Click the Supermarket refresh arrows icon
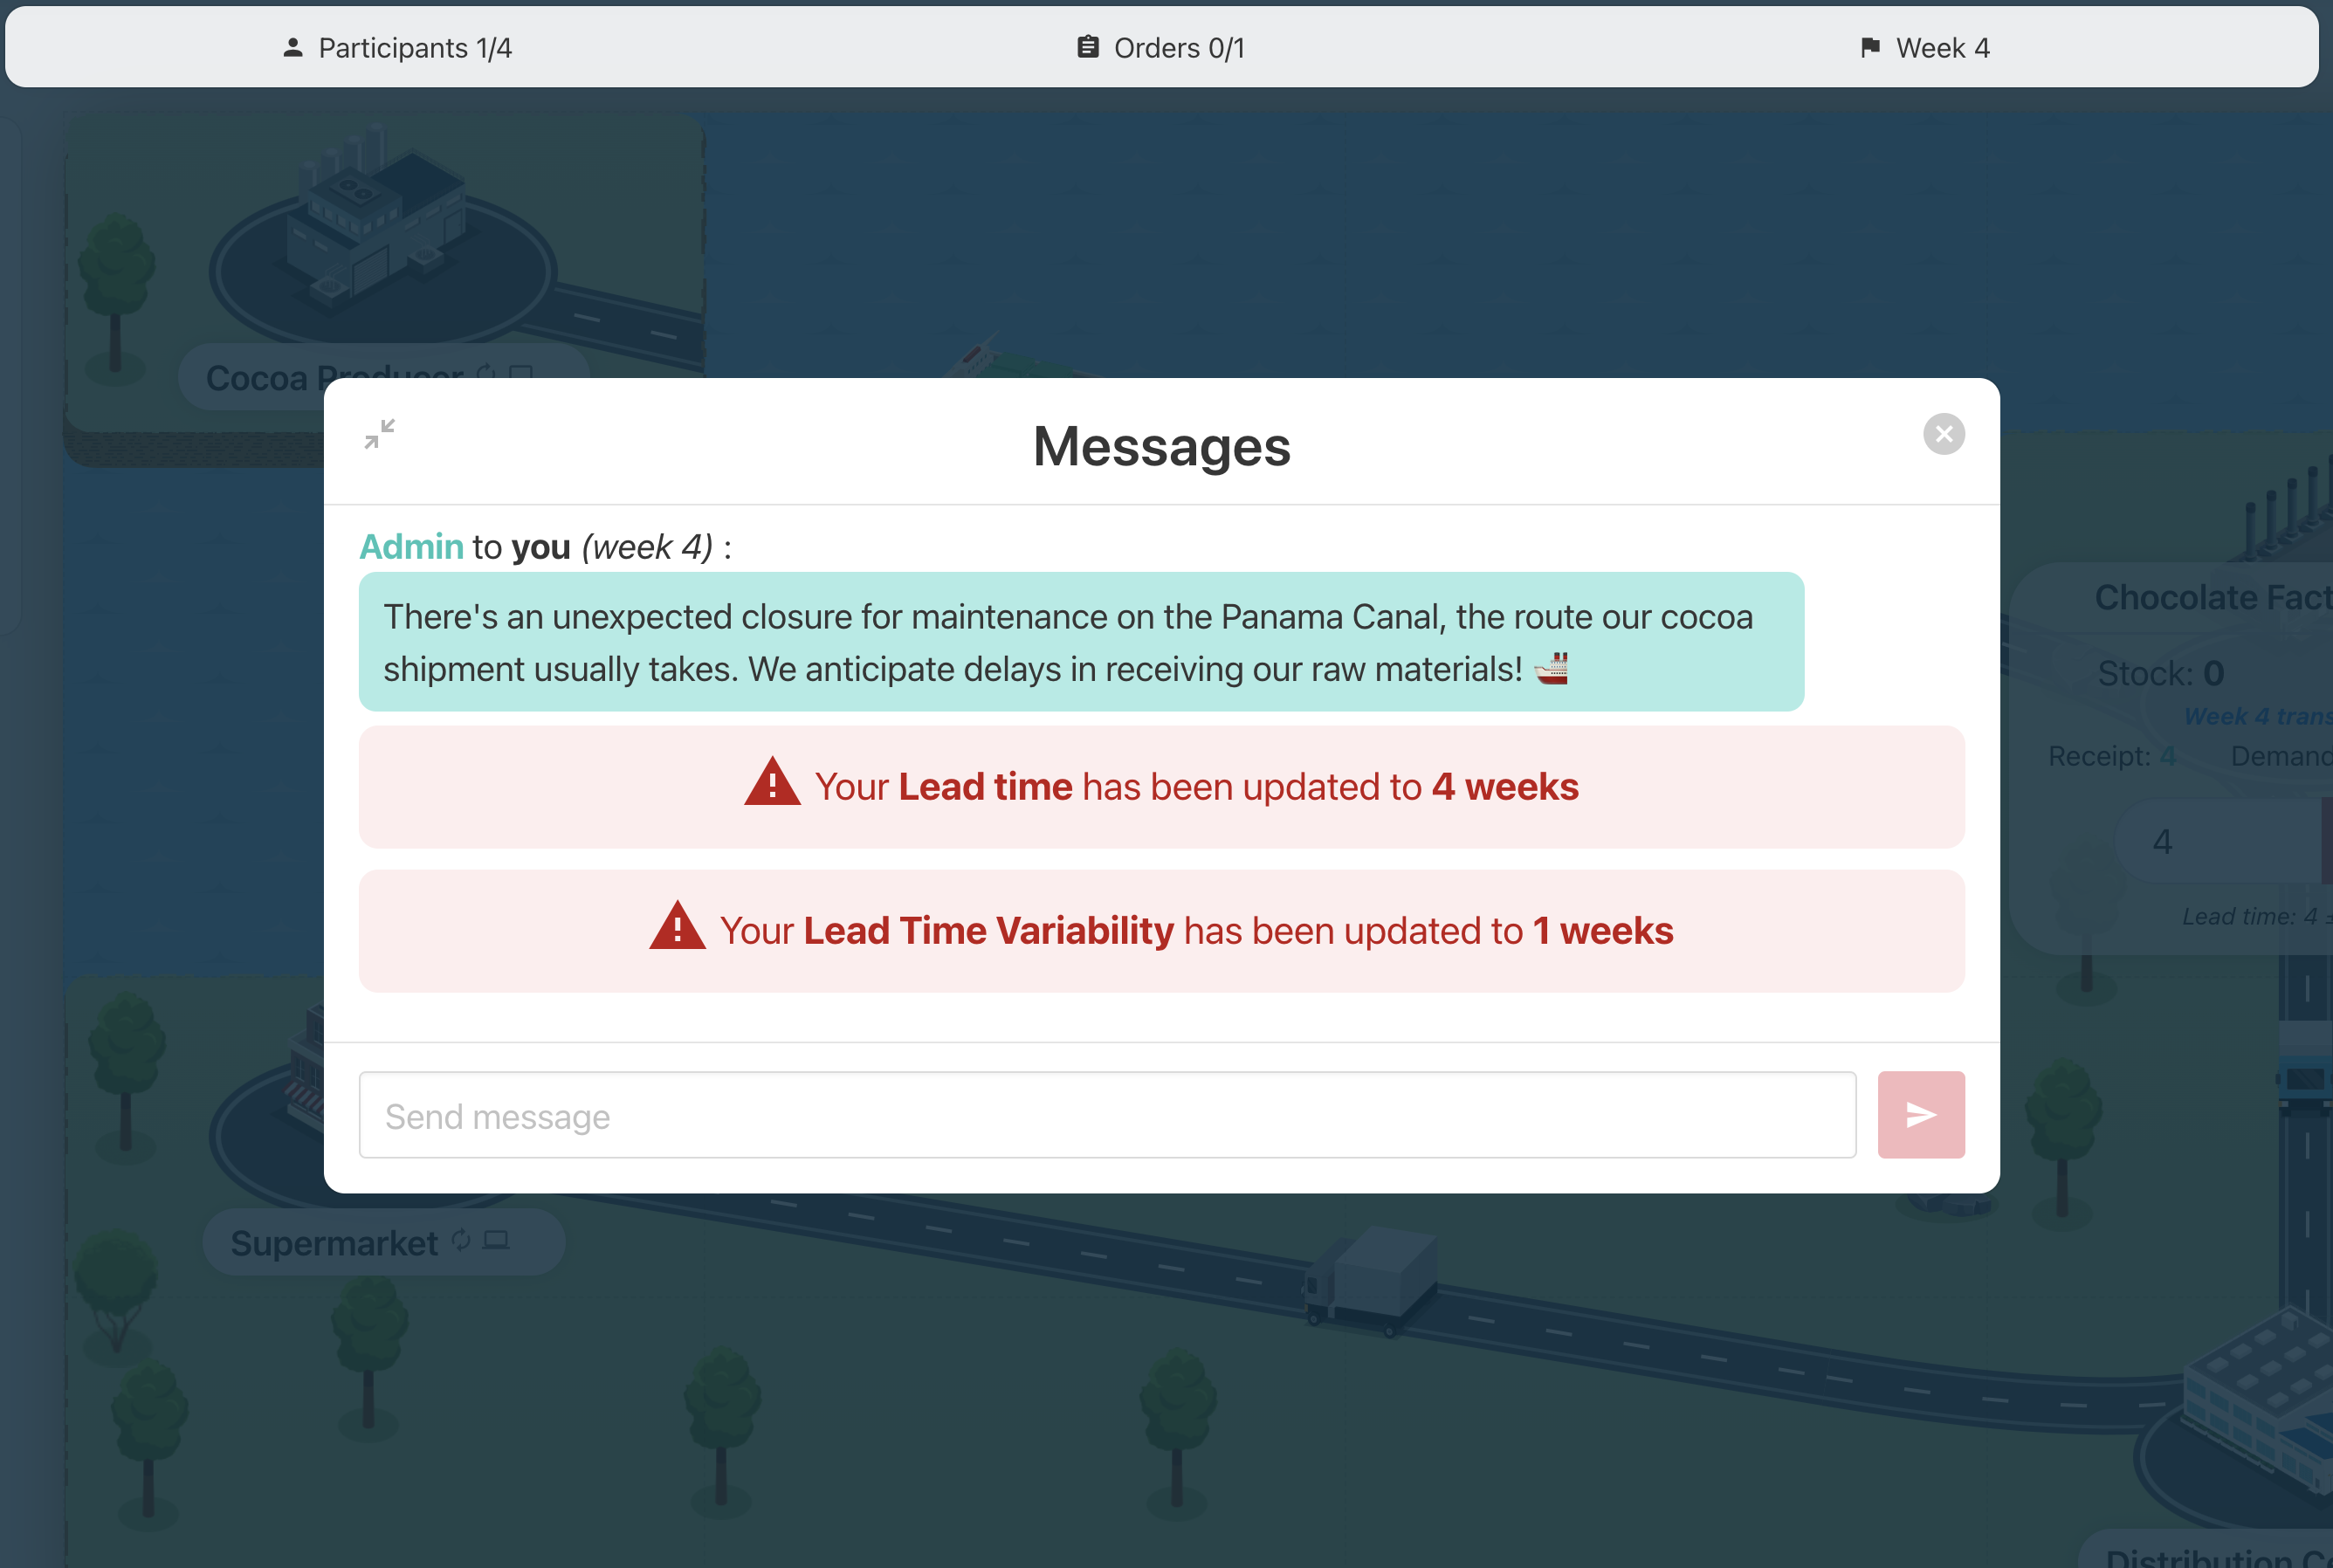 coord(461,1241)
